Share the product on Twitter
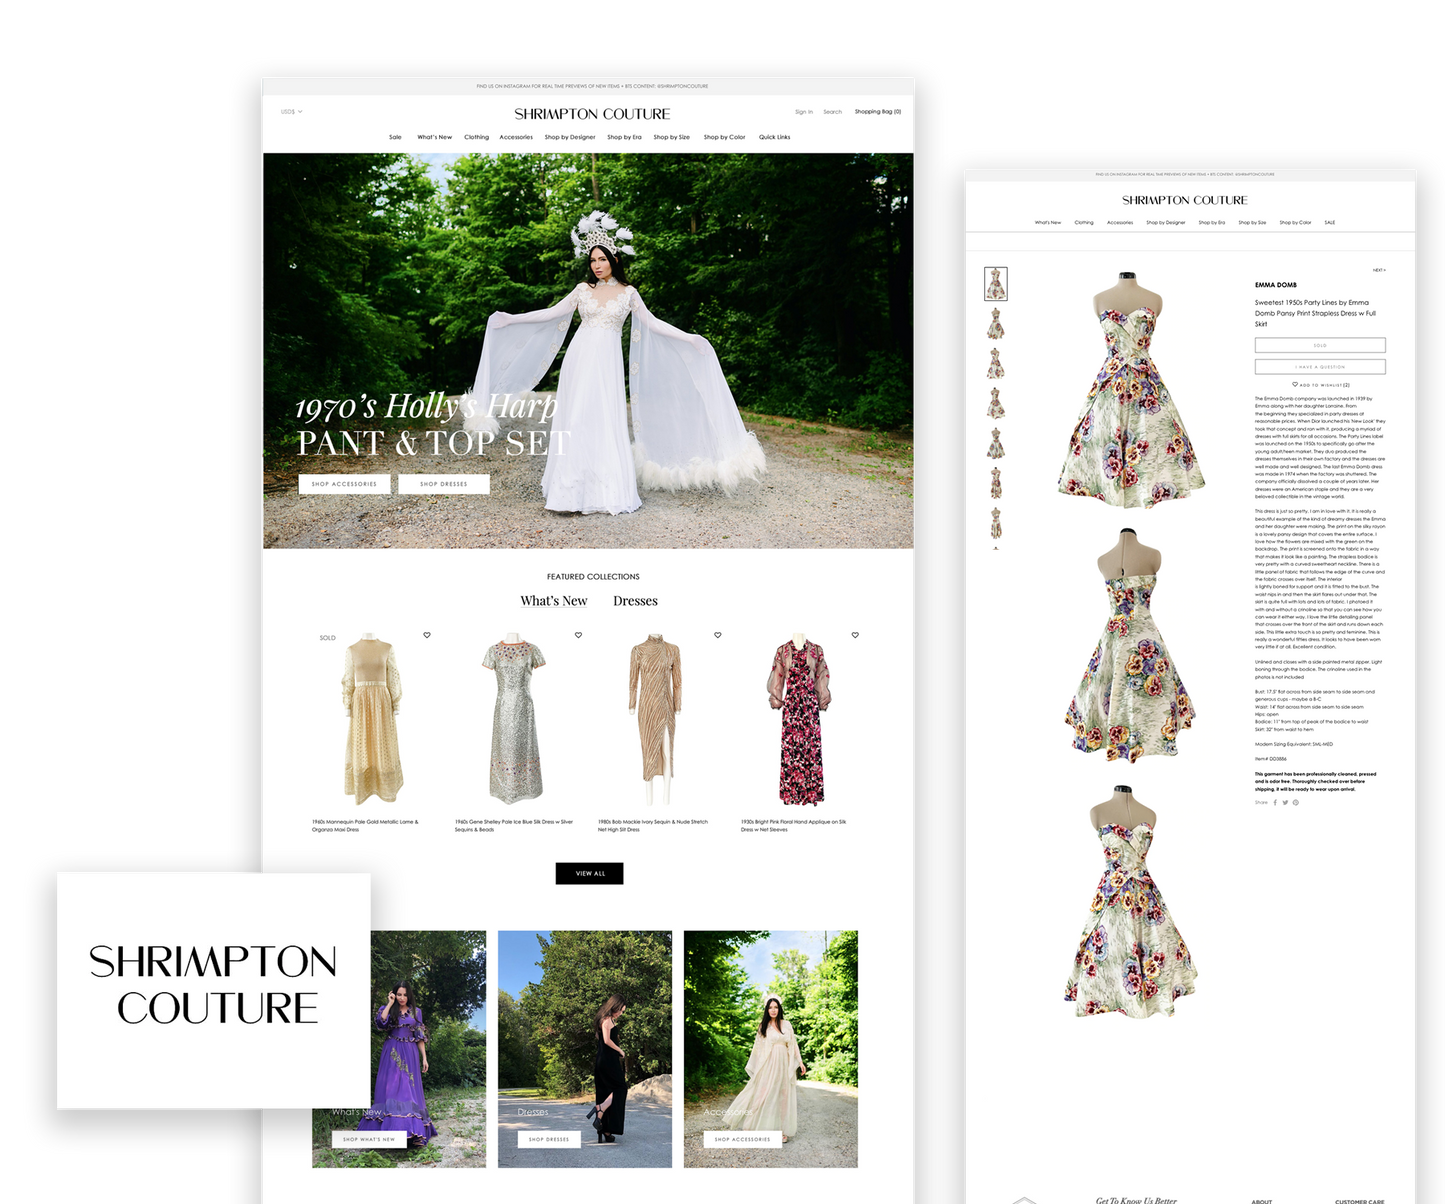 1285,802
